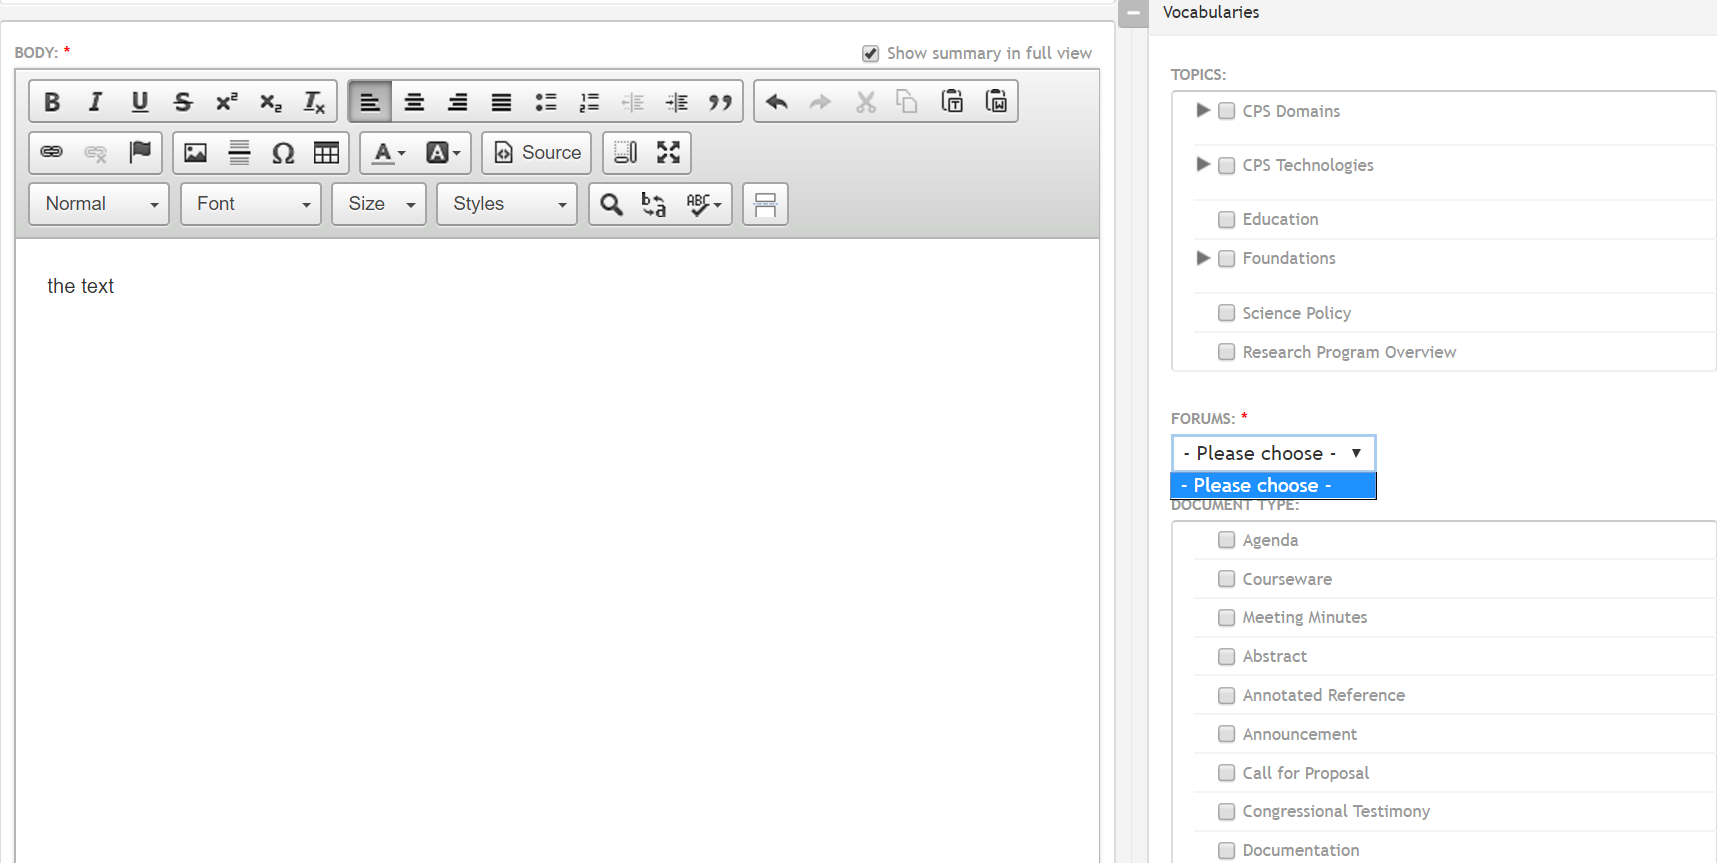Maximize the editor window
The image size is (1717, 863).
pos(668,153)
